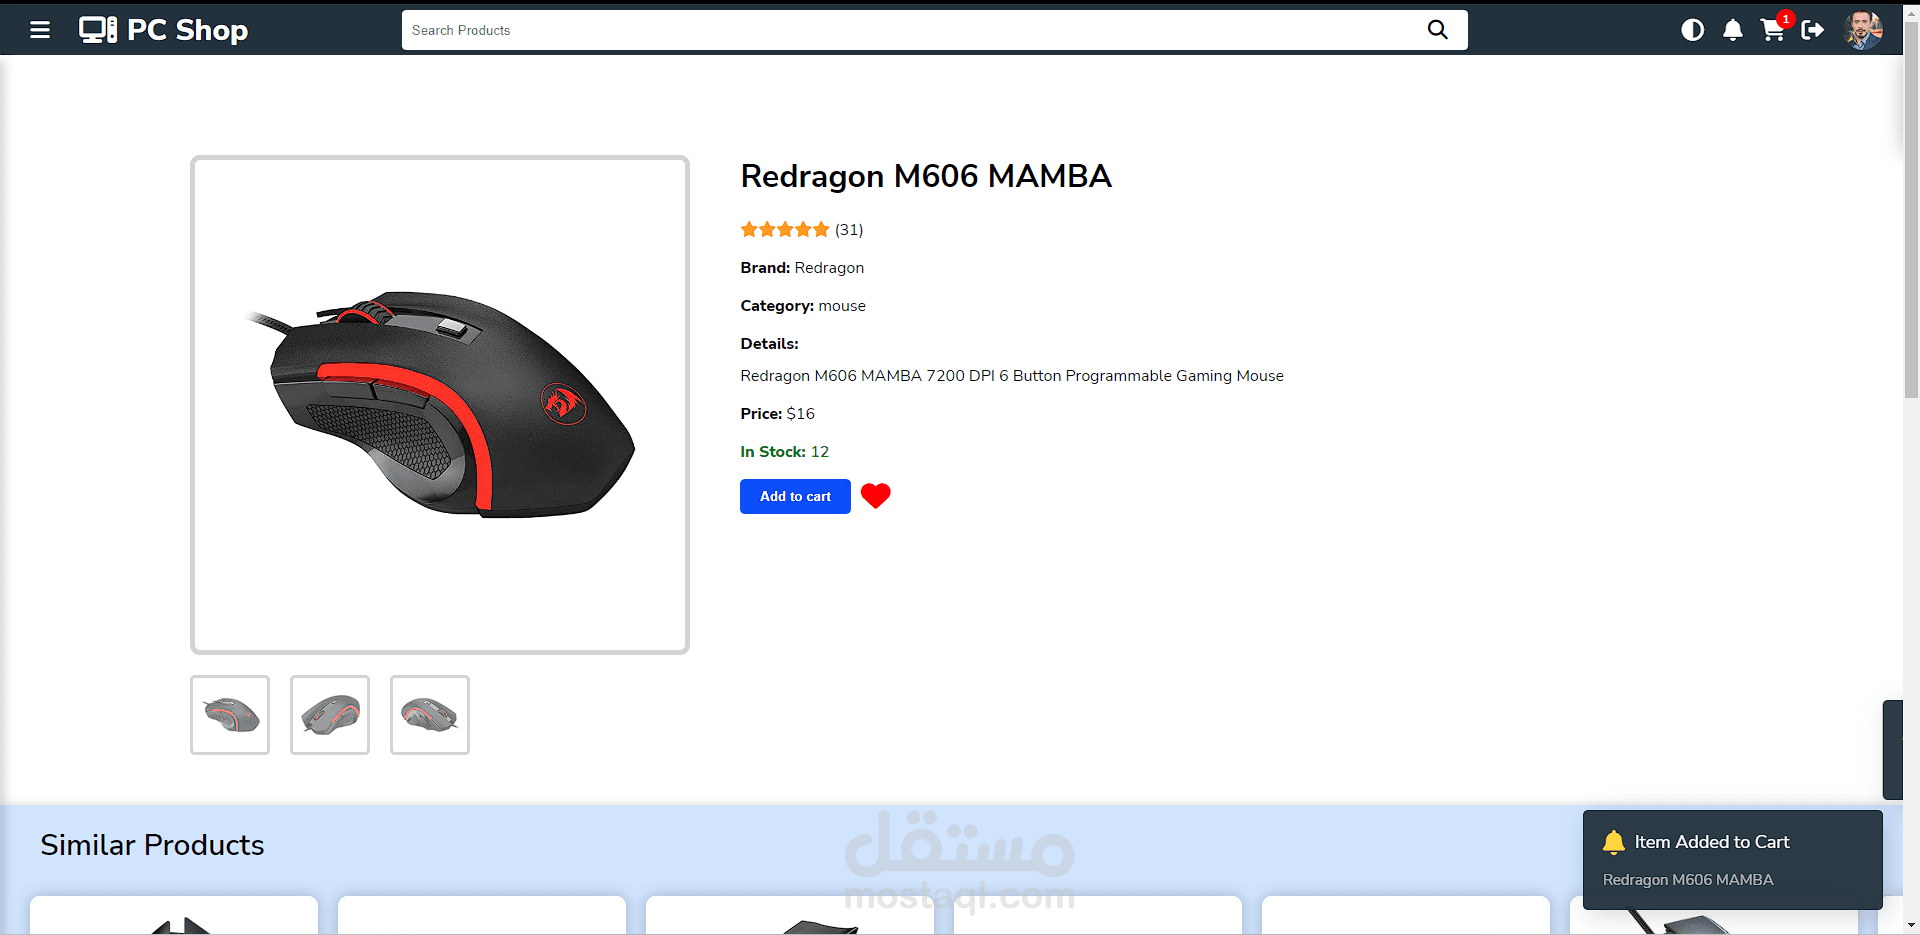Toggle the red heart favorite
The image size is (1920, 935).
coord(875,496)
